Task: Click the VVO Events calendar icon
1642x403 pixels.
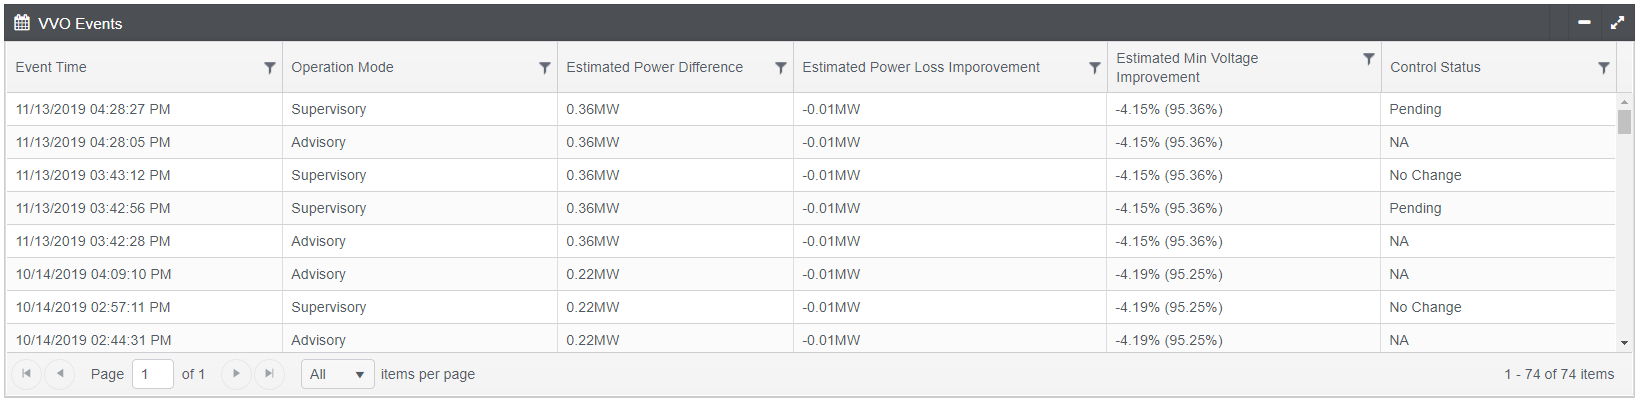Action: (22, 23)
